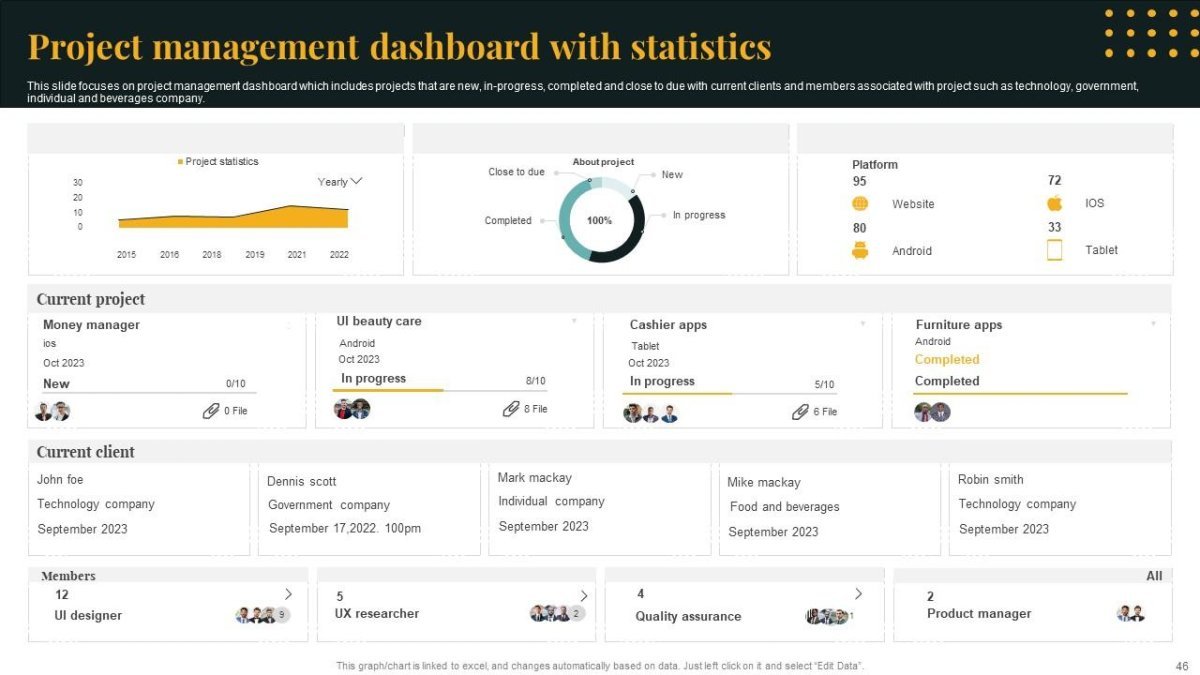Click the 'Furniture apps' project title

click(x=959, y=325)
